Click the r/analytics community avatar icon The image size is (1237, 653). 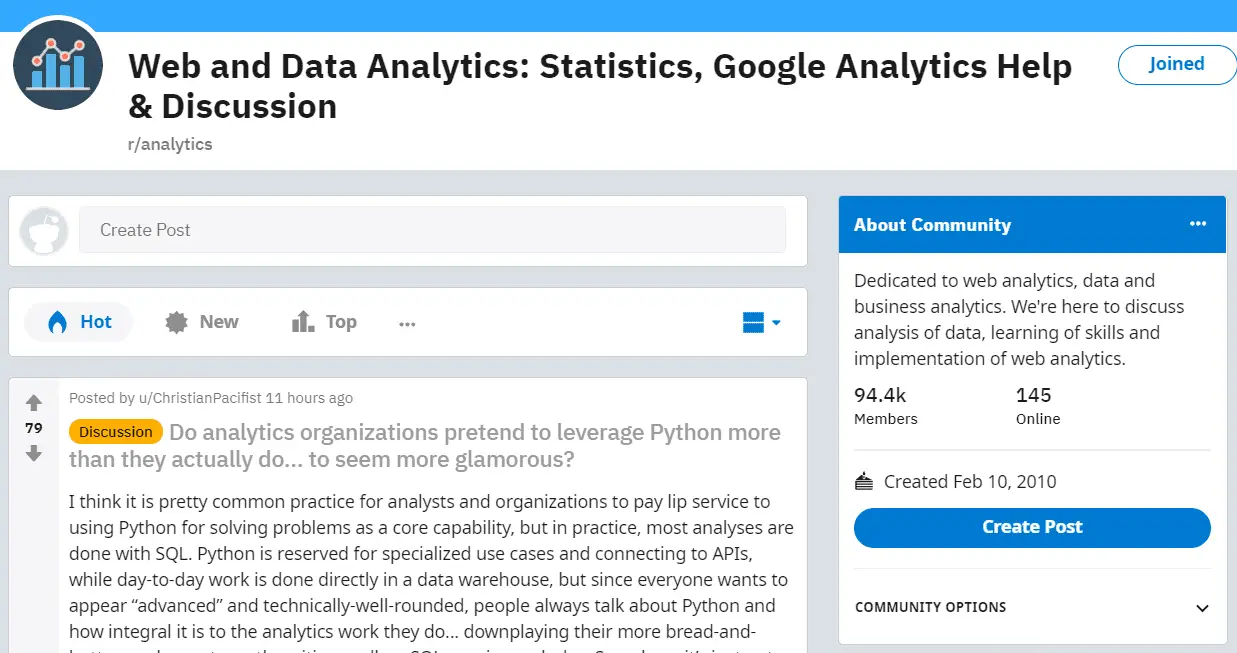pyautogui.click(x=58, y=64)
